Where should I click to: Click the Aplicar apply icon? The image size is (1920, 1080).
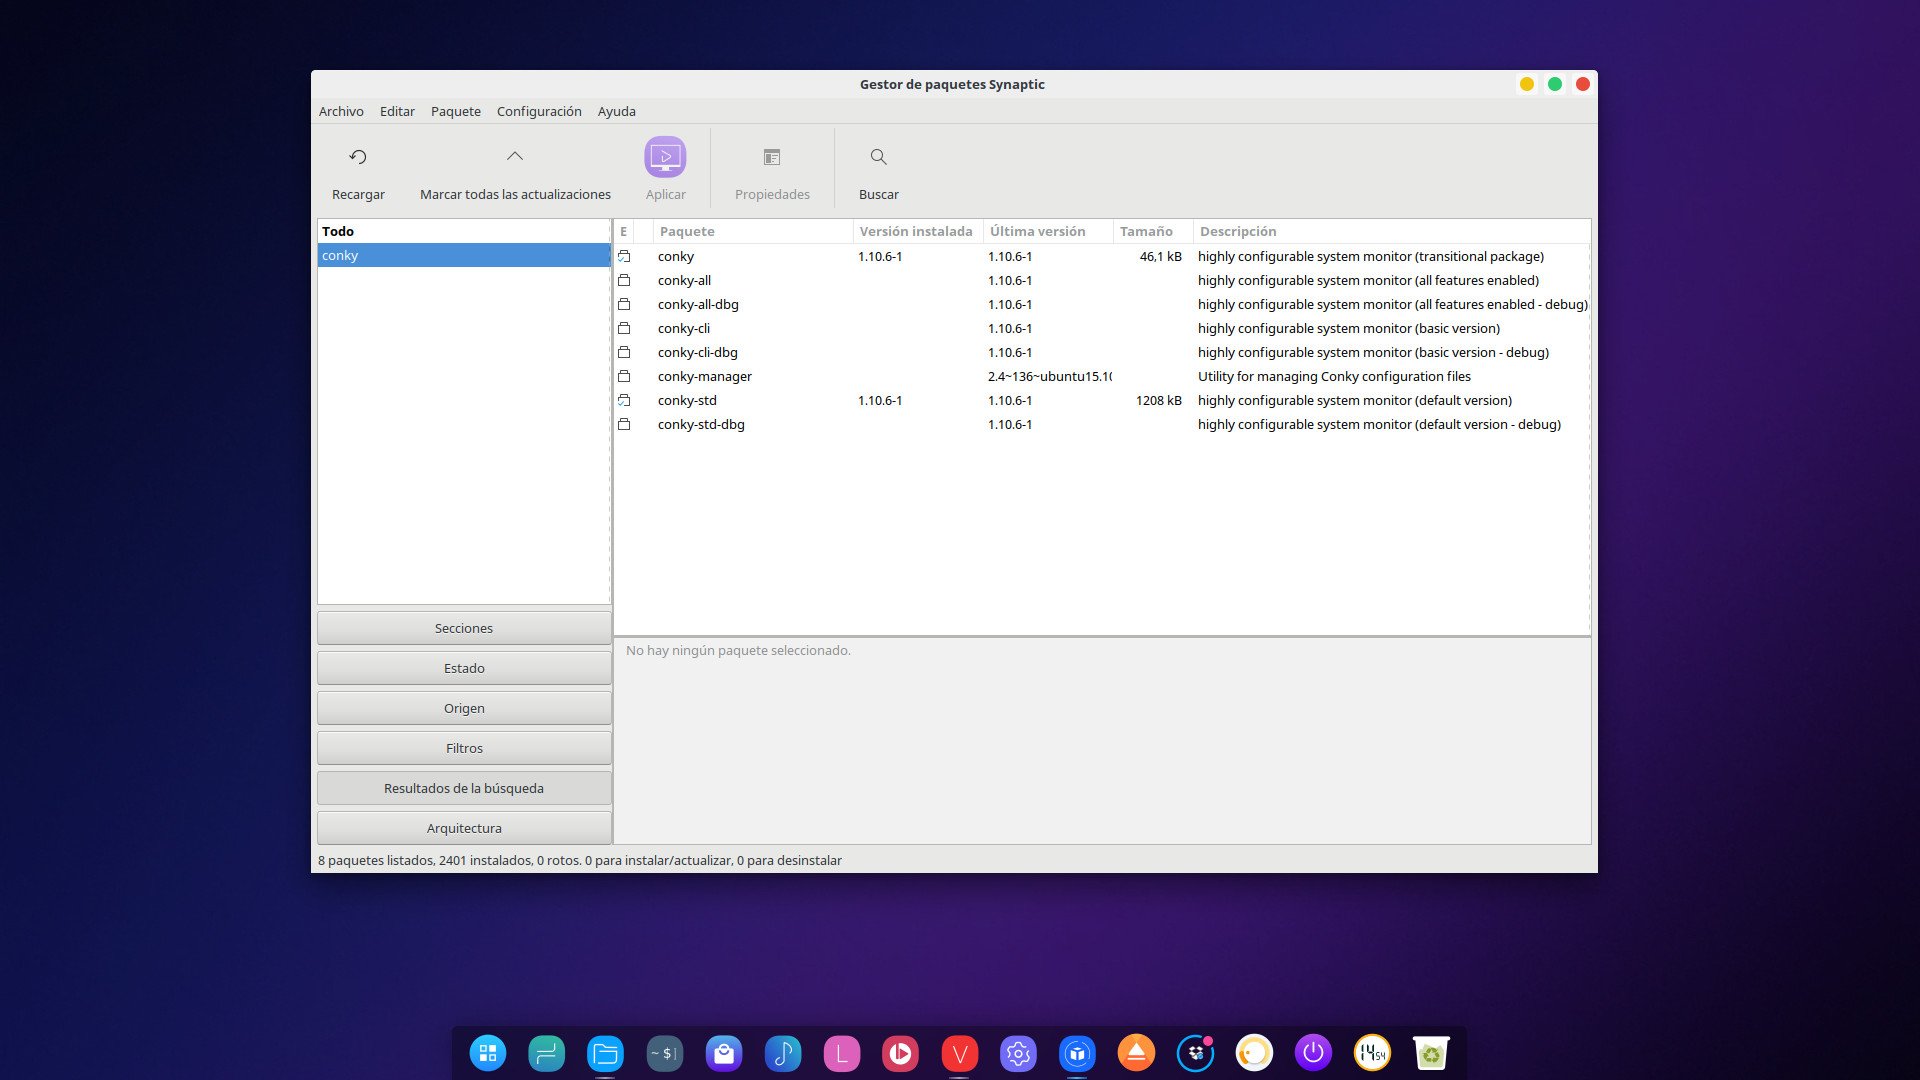(x=665, y=157)
